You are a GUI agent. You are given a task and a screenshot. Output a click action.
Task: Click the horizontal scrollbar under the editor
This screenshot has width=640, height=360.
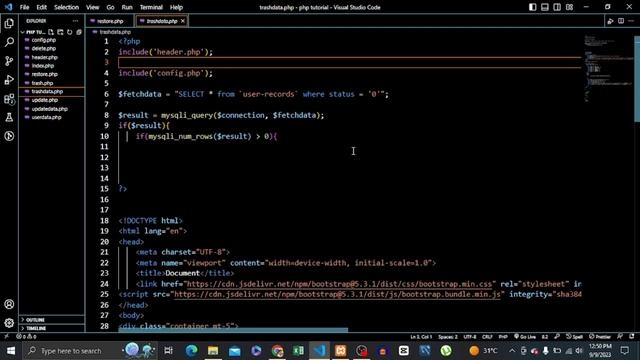point(233,330)
